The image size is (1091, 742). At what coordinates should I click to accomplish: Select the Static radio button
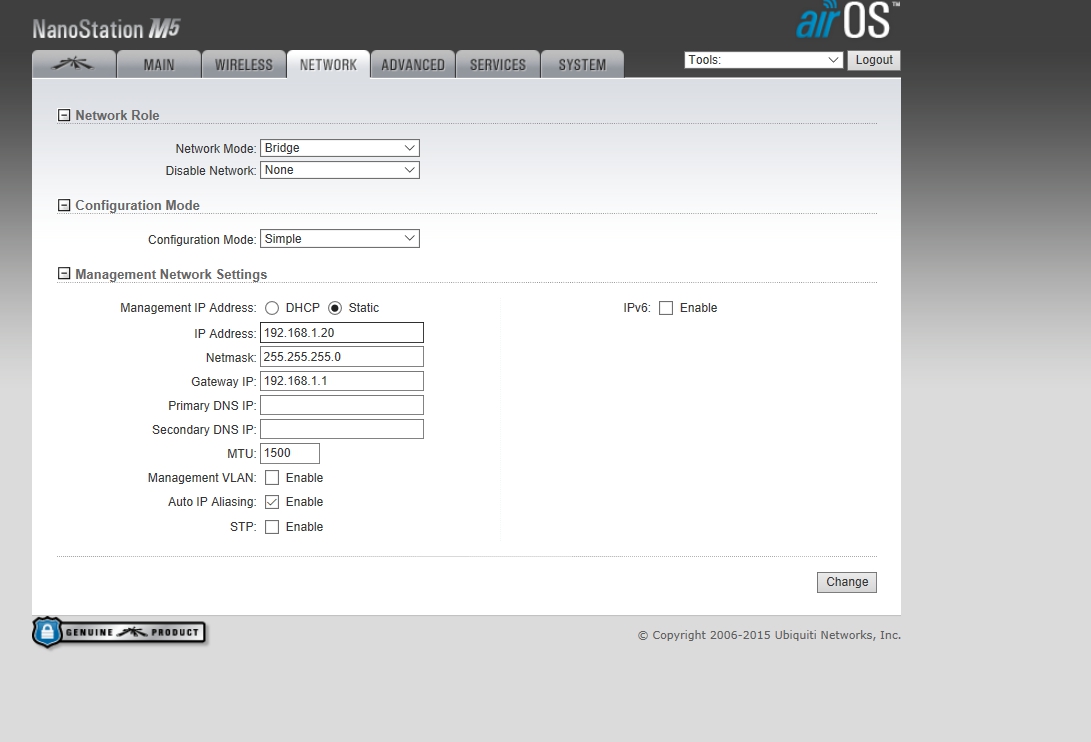tap(335, 308)
